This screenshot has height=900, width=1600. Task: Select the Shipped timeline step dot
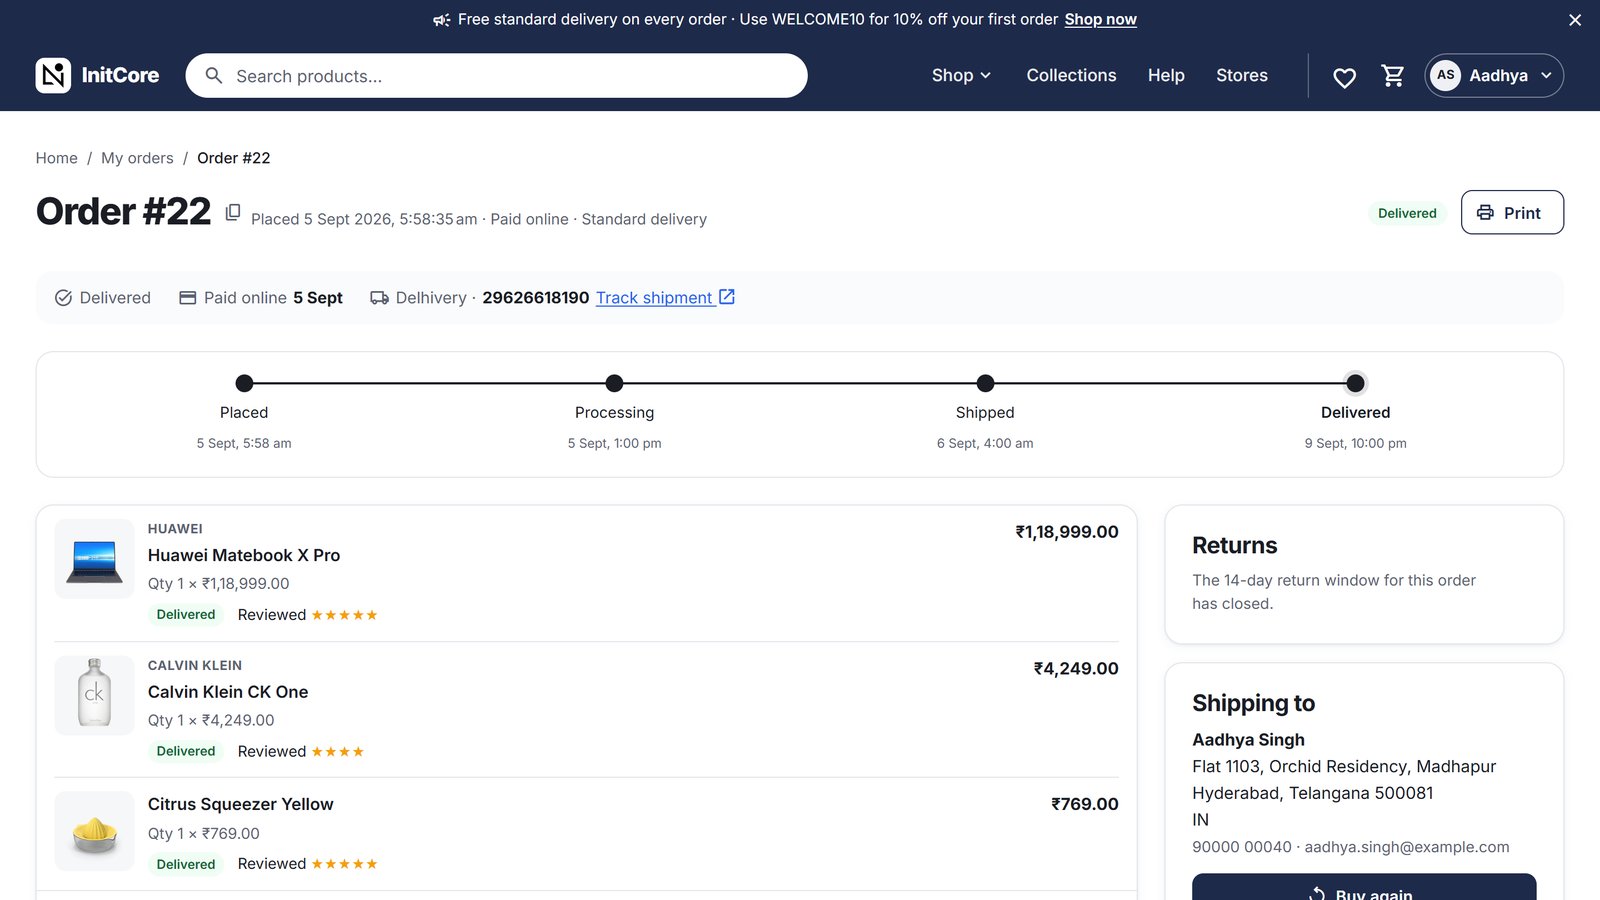(985, 383)
